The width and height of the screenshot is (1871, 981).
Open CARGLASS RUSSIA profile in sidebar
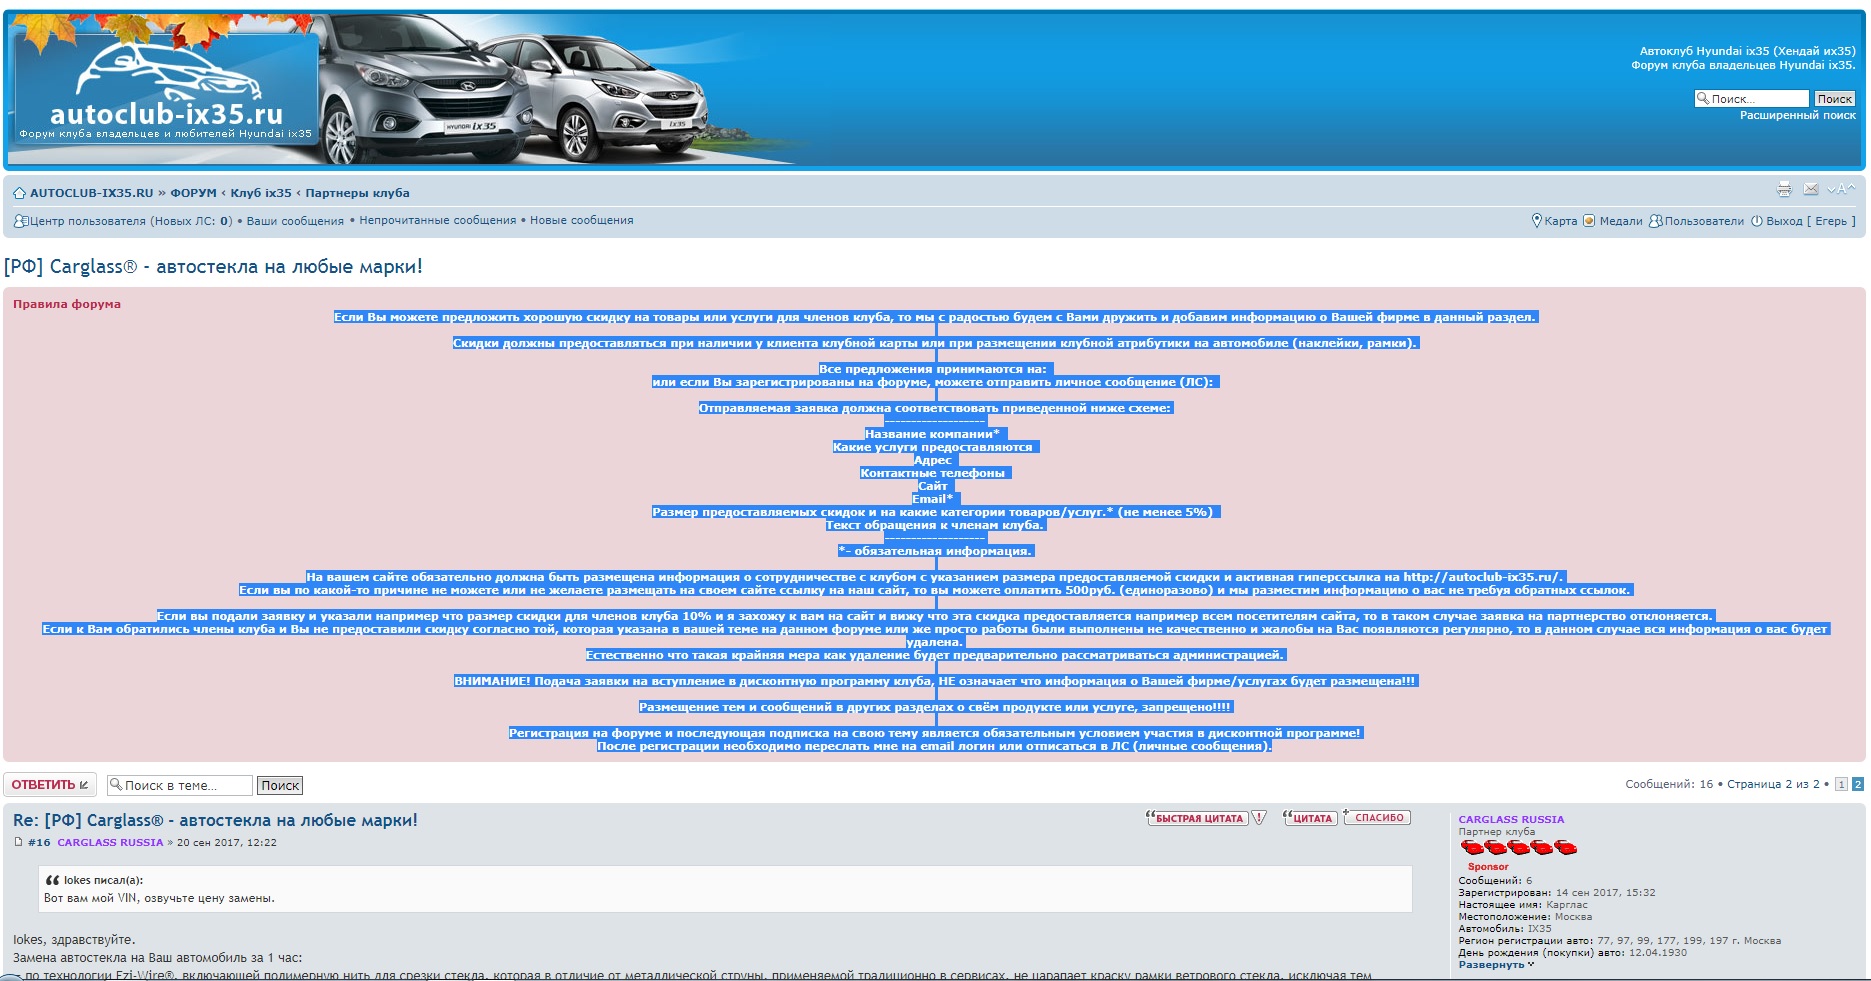point(1511,819)
